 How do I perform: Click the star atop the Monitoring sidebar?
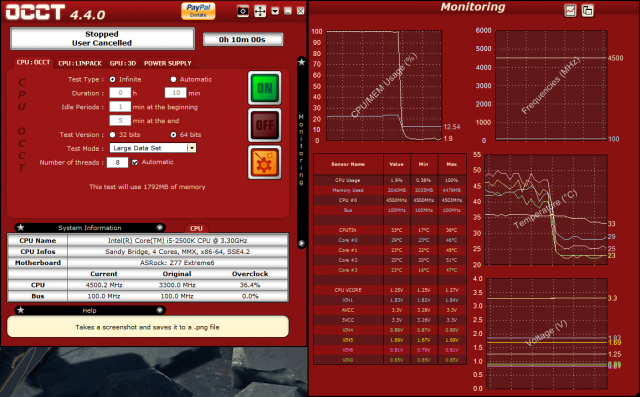pos(302,62)
